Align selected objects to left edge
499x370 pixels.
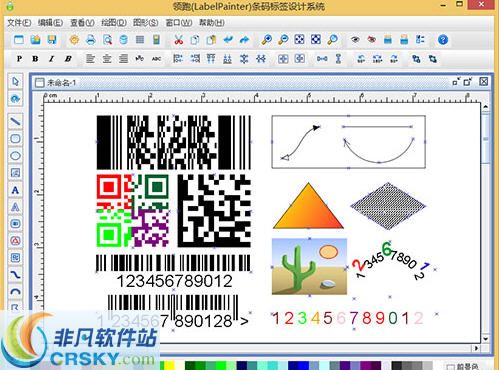[178, 59]
